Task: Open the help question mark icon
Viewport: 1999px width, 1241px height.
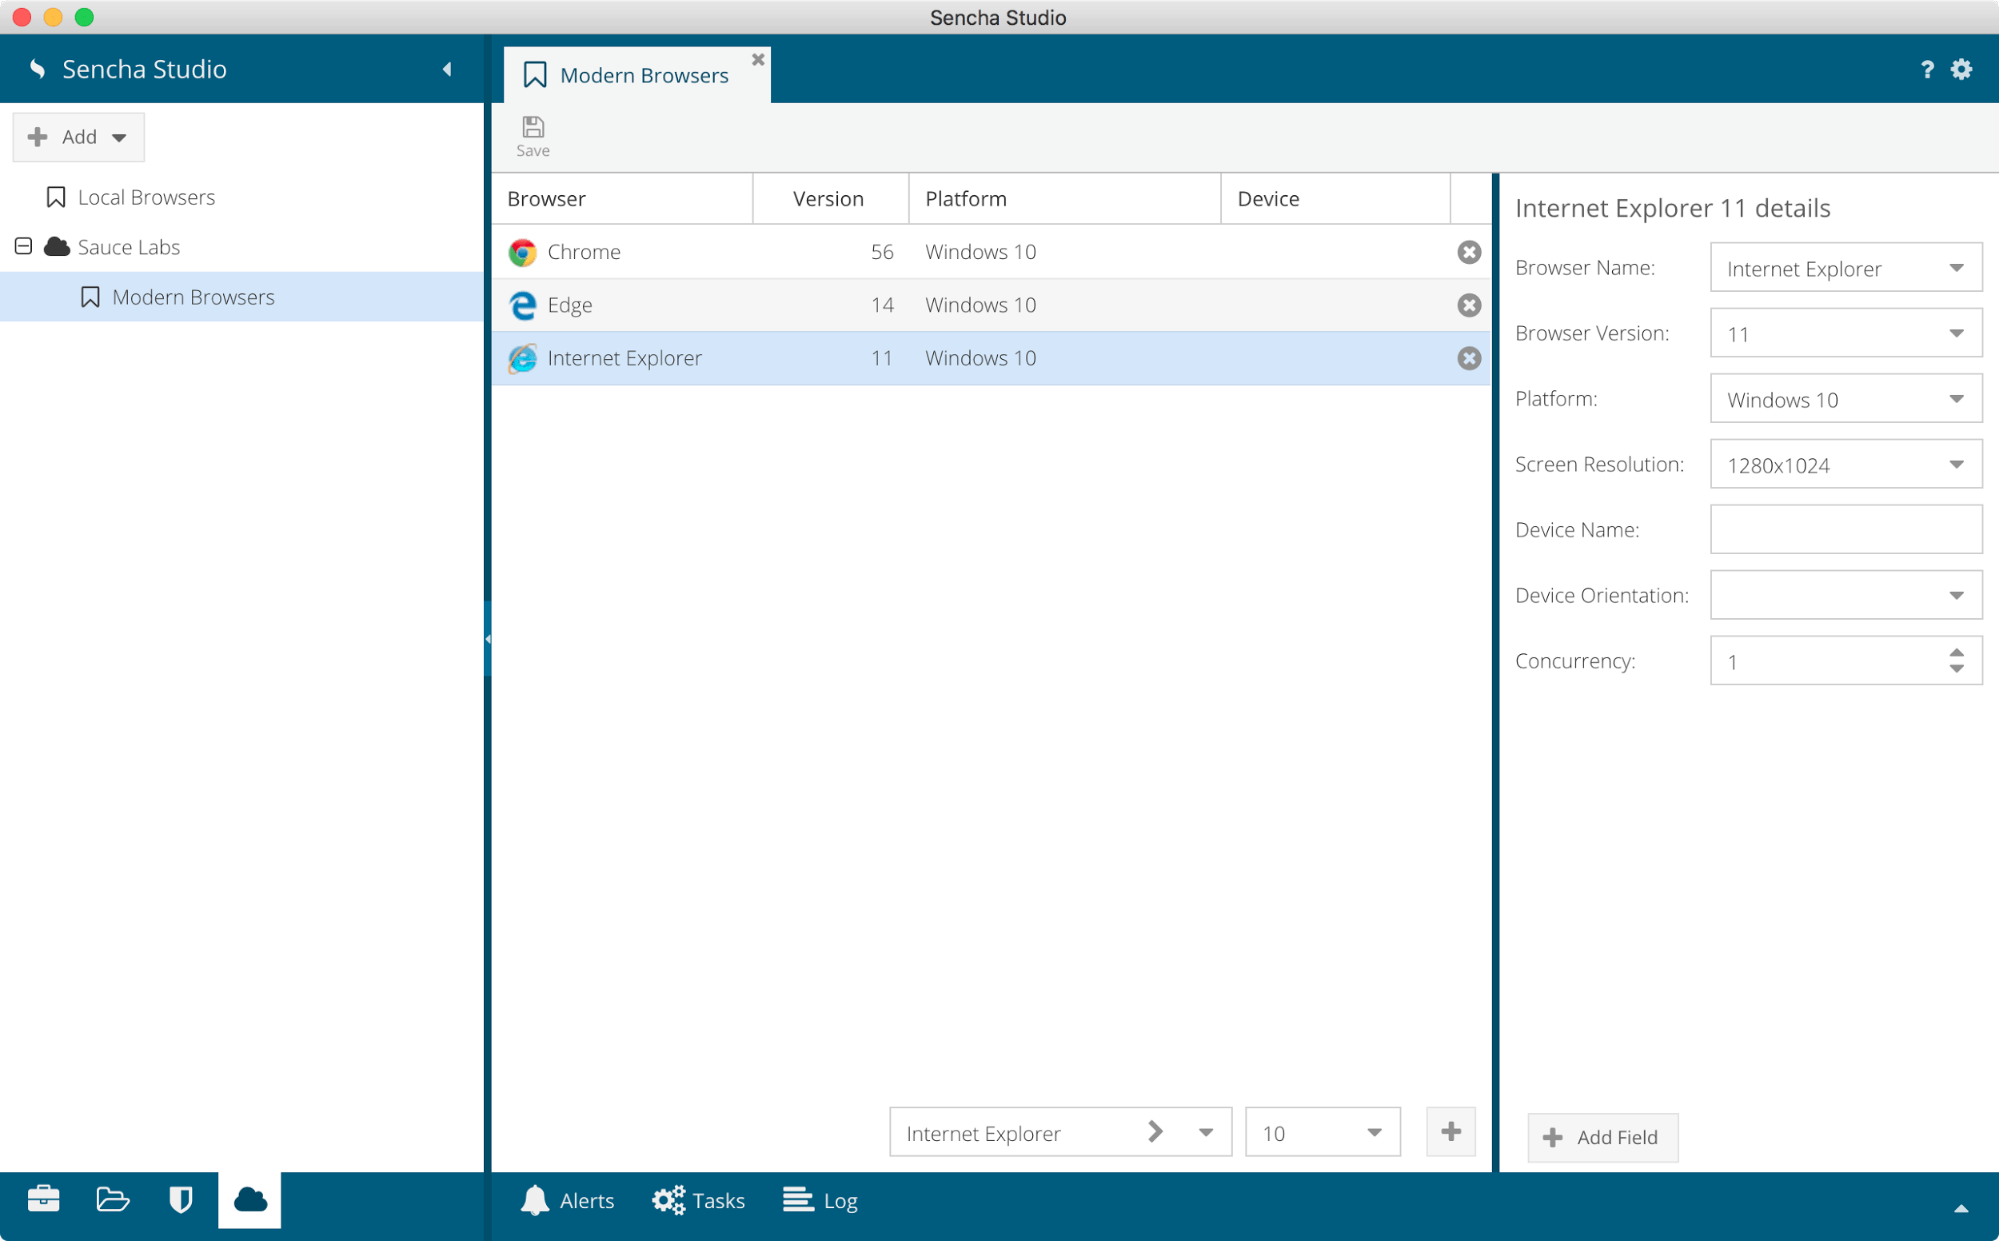Action: tap(1927, 69)
